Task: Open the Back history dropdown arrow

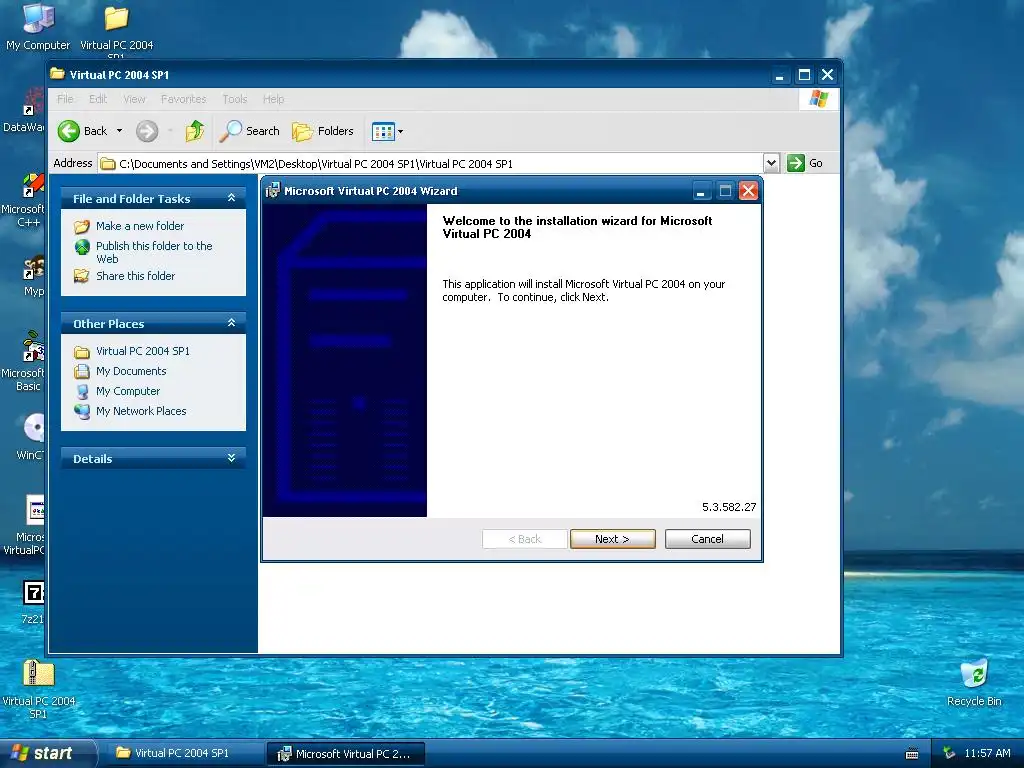Action: (120, 131)
